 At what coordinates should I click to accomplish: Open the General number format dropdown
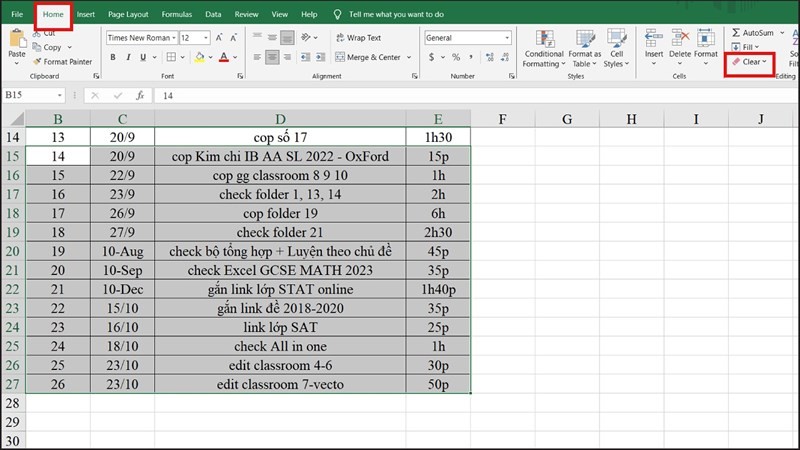(507, 38)
